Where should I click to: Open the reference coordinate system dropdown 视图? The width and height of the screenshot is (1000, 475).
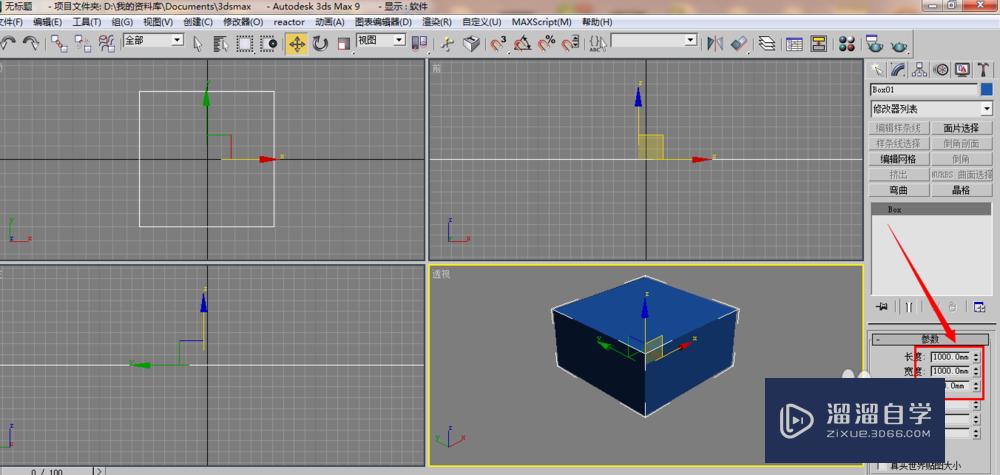pyautogui.click(x=381, y=40)
